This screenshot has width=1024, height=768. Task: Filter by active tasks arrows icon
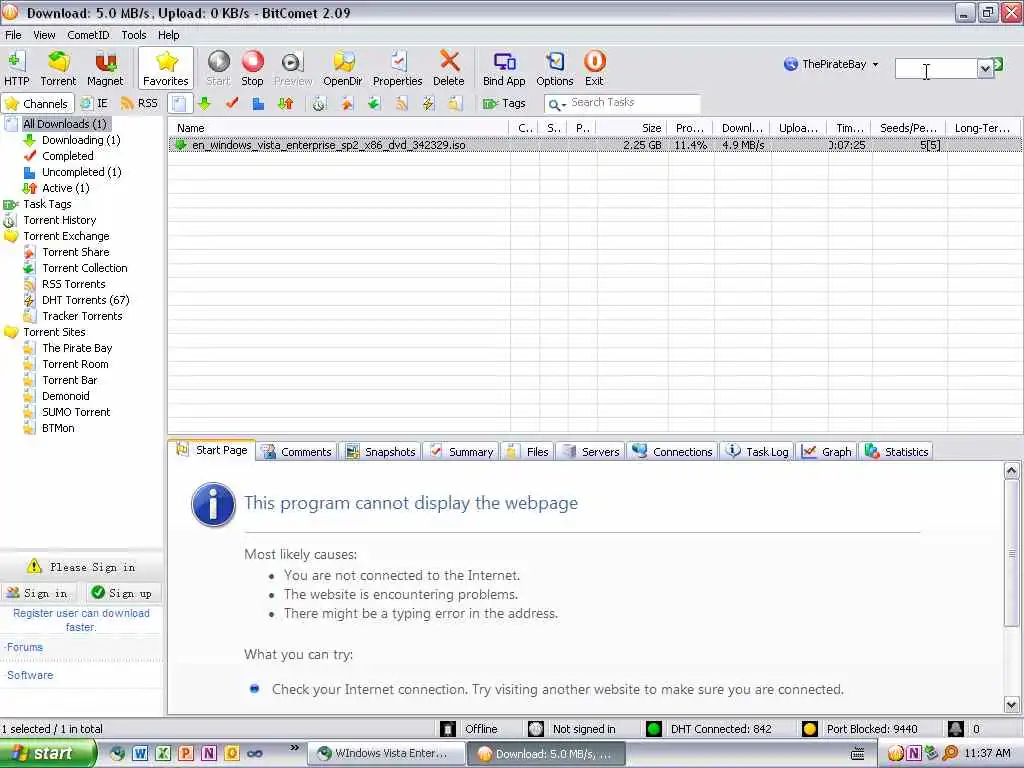click(x=285, y=103)
